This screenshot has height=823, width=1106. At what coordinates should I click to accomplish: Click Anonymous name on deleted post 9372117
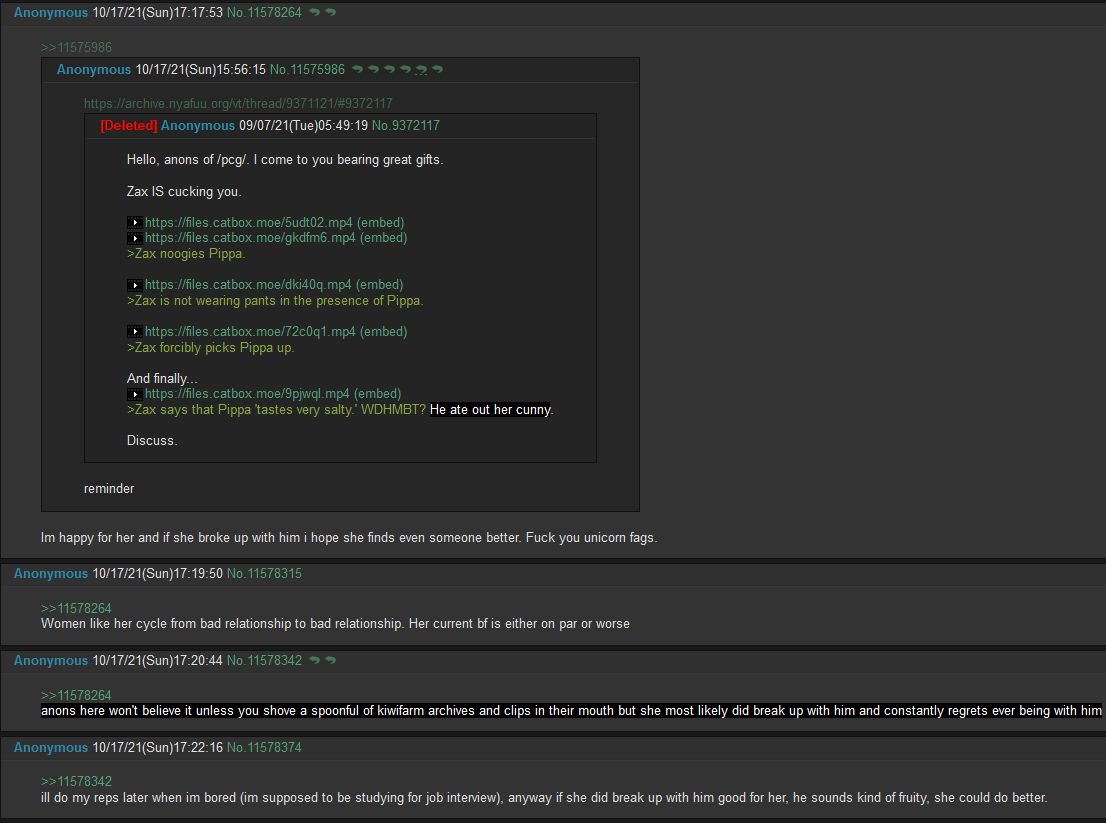(198, 126)
